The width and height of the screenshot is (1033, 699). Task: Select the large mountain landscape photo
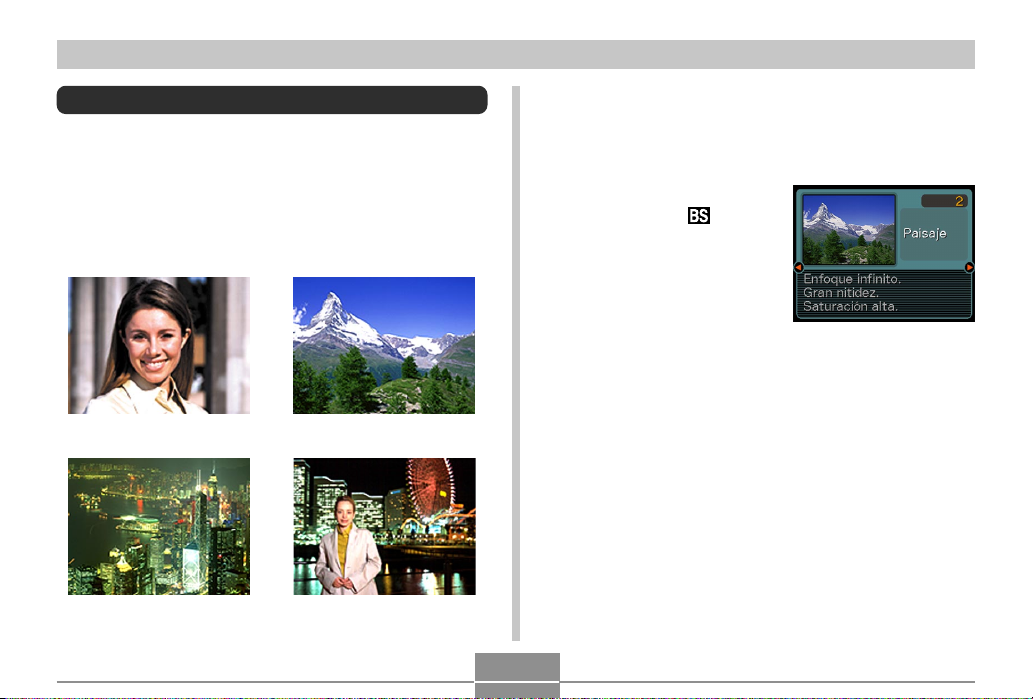(x=384, y=345)
